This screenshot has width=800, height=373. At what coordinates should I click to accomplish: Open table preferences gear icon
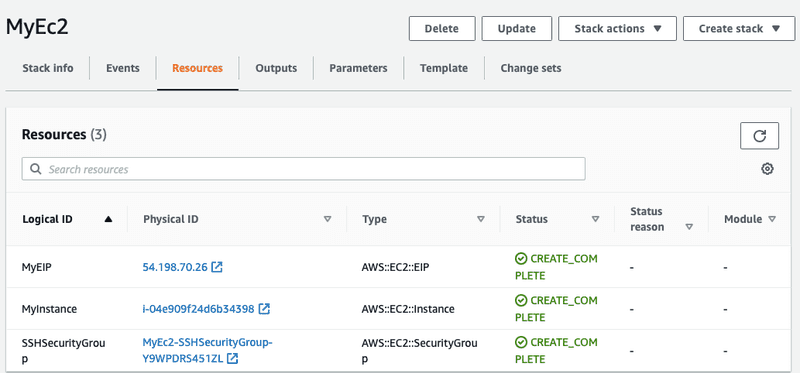tap(767, 169)
